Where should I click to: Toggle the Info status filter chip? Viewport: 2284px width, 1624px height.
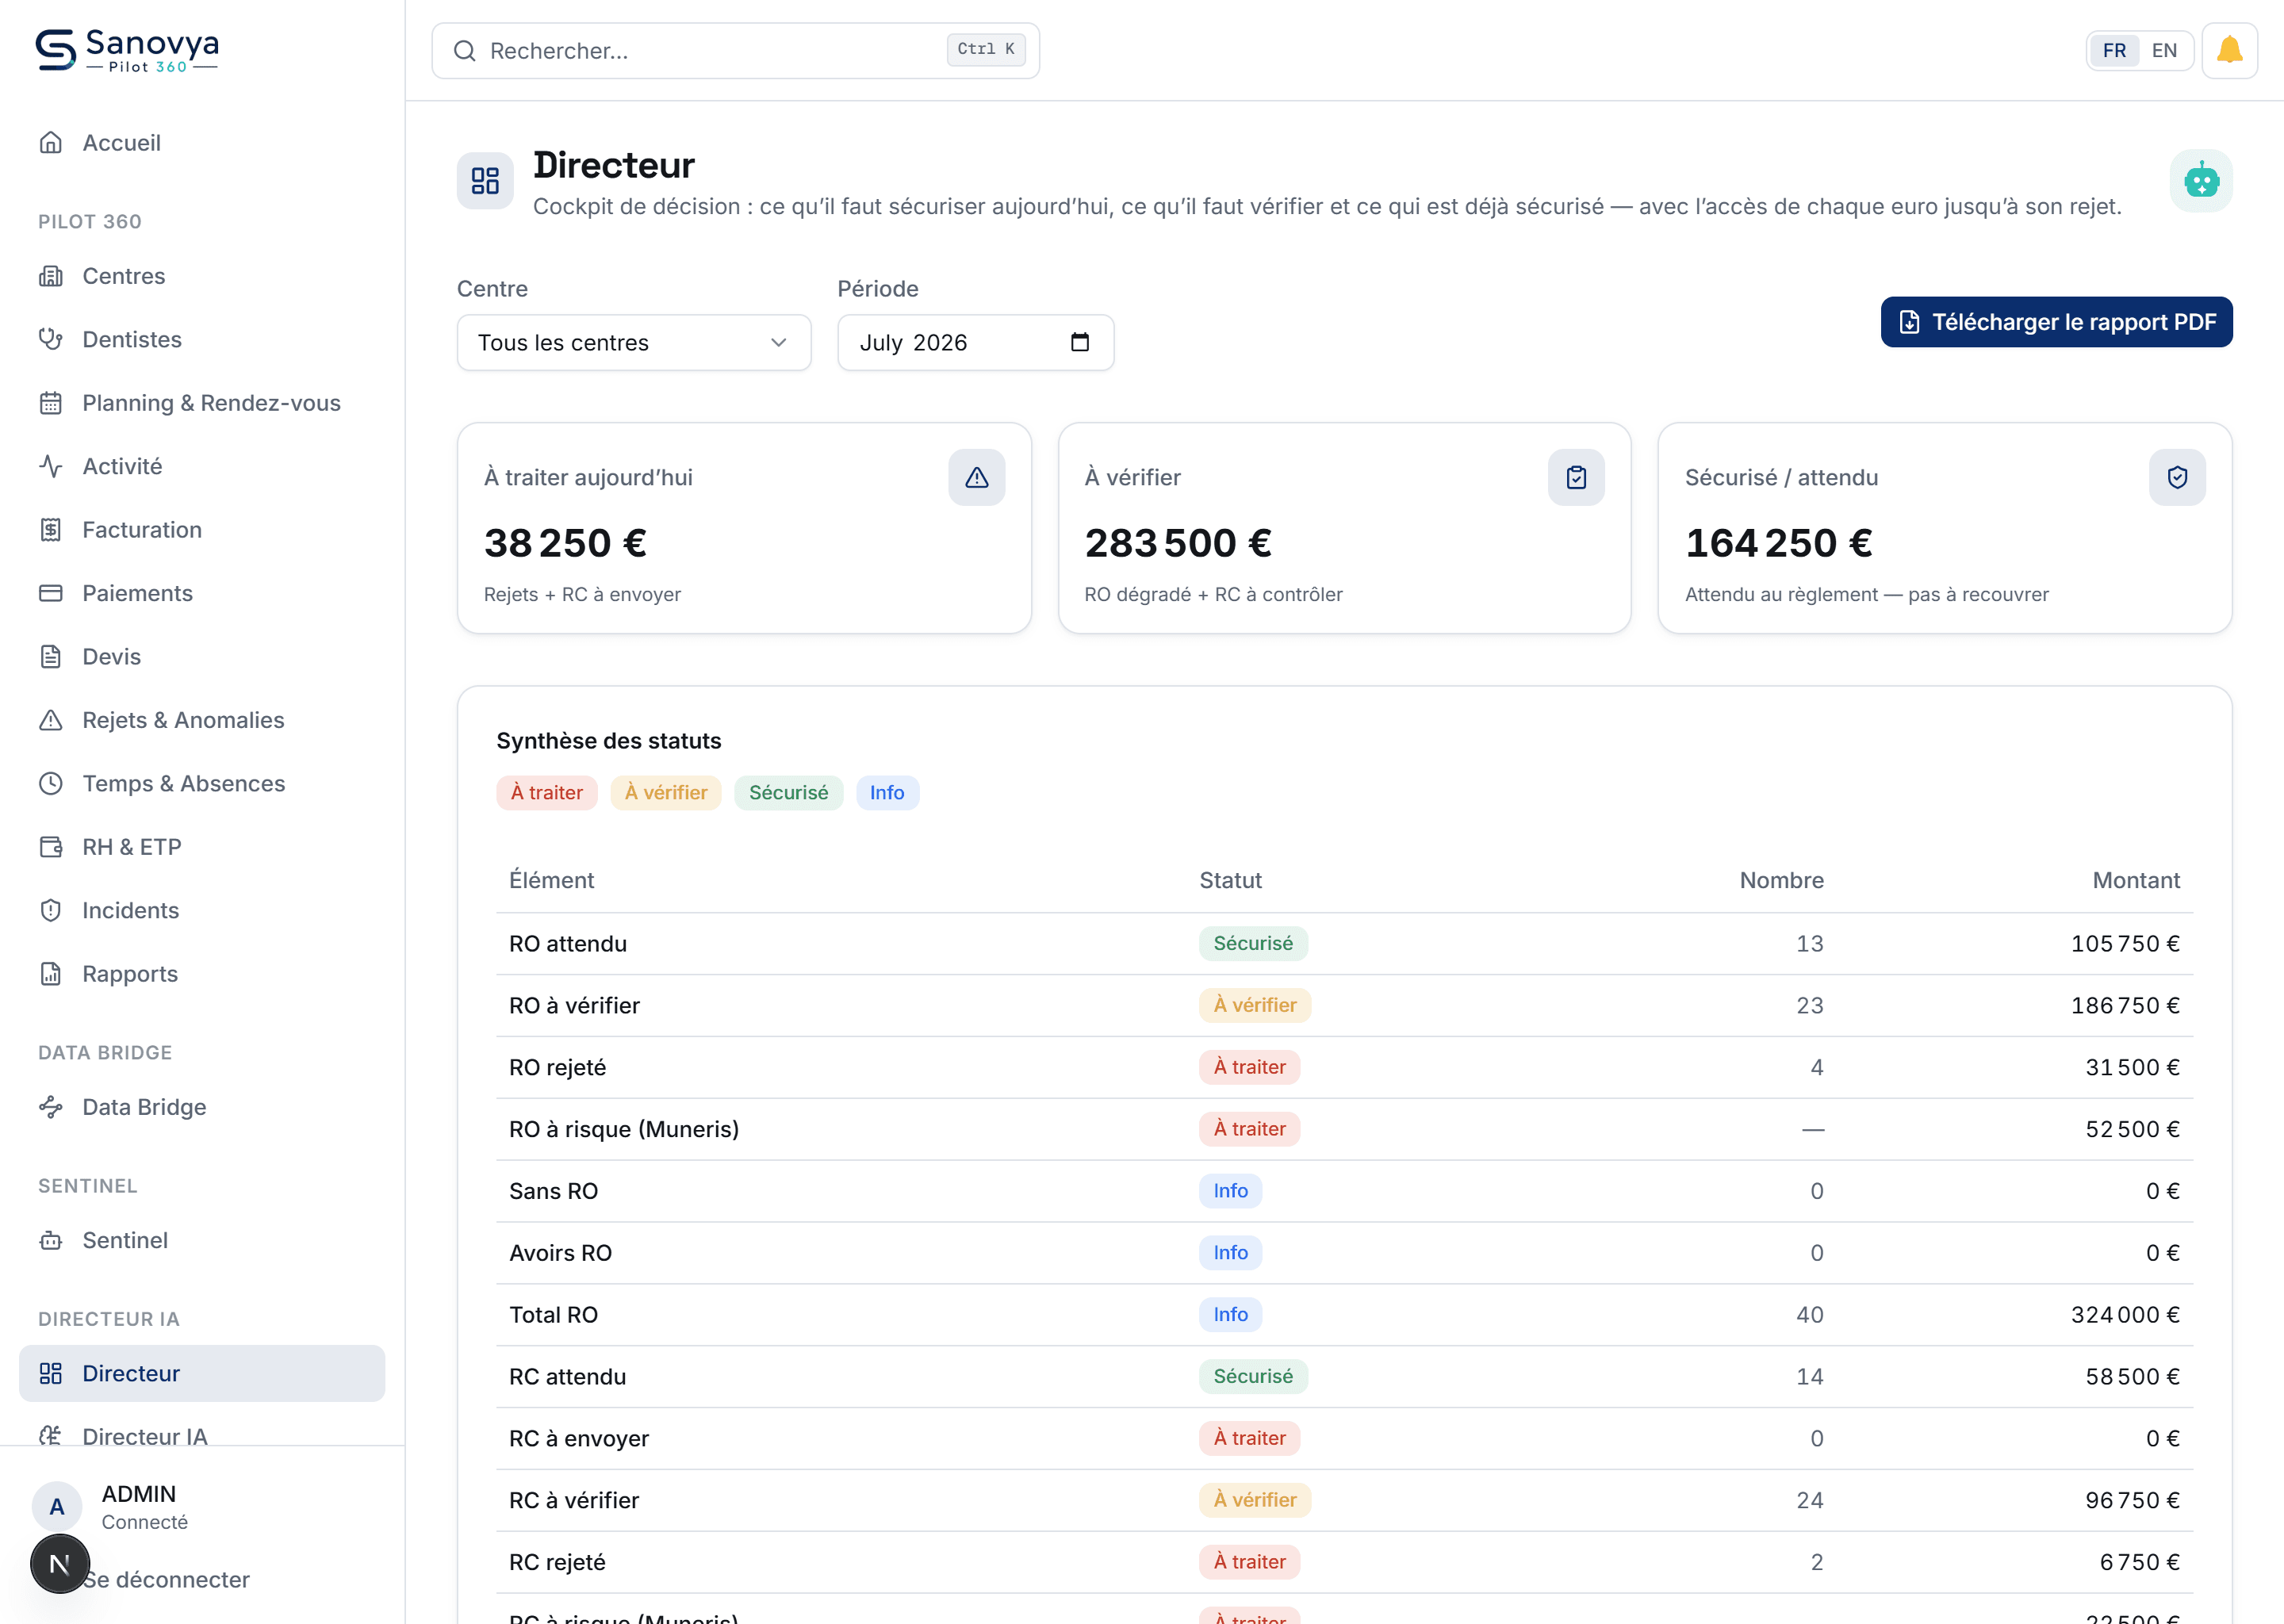[x=887, y=793]
